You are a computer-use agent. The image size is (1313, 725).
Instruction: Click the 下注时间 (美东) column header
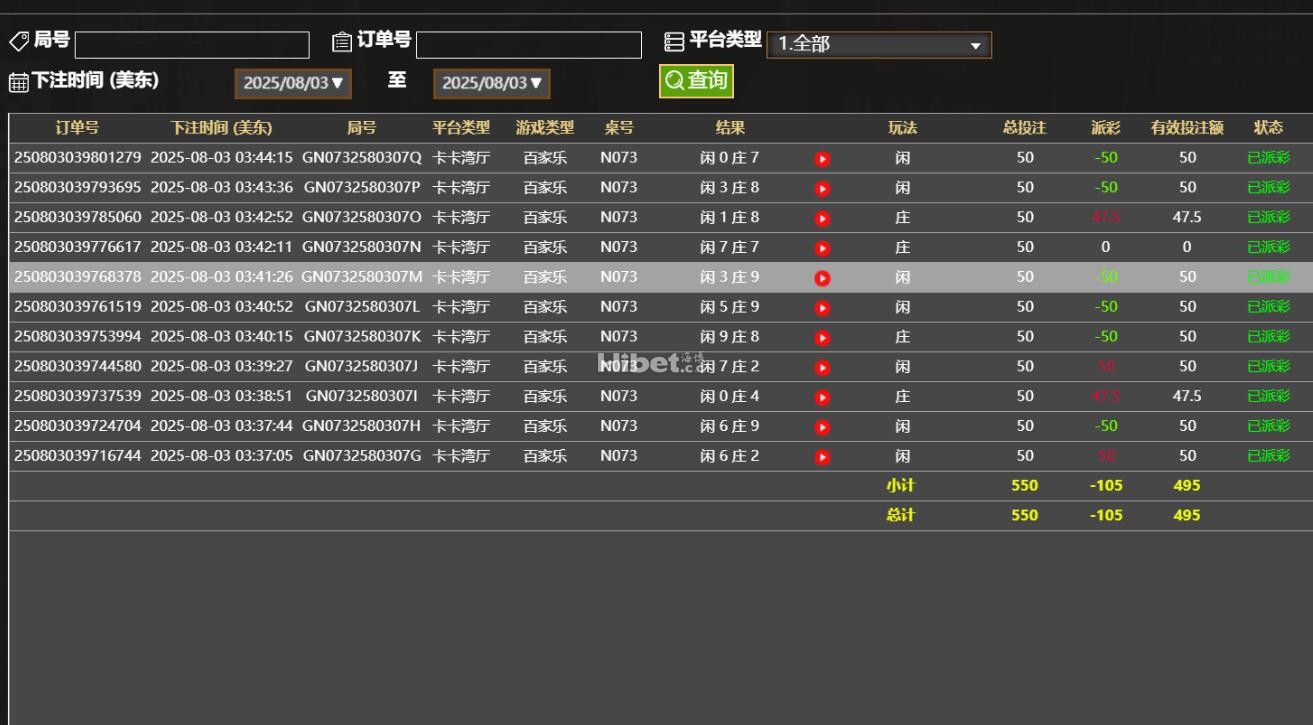[x=221, y=128]
